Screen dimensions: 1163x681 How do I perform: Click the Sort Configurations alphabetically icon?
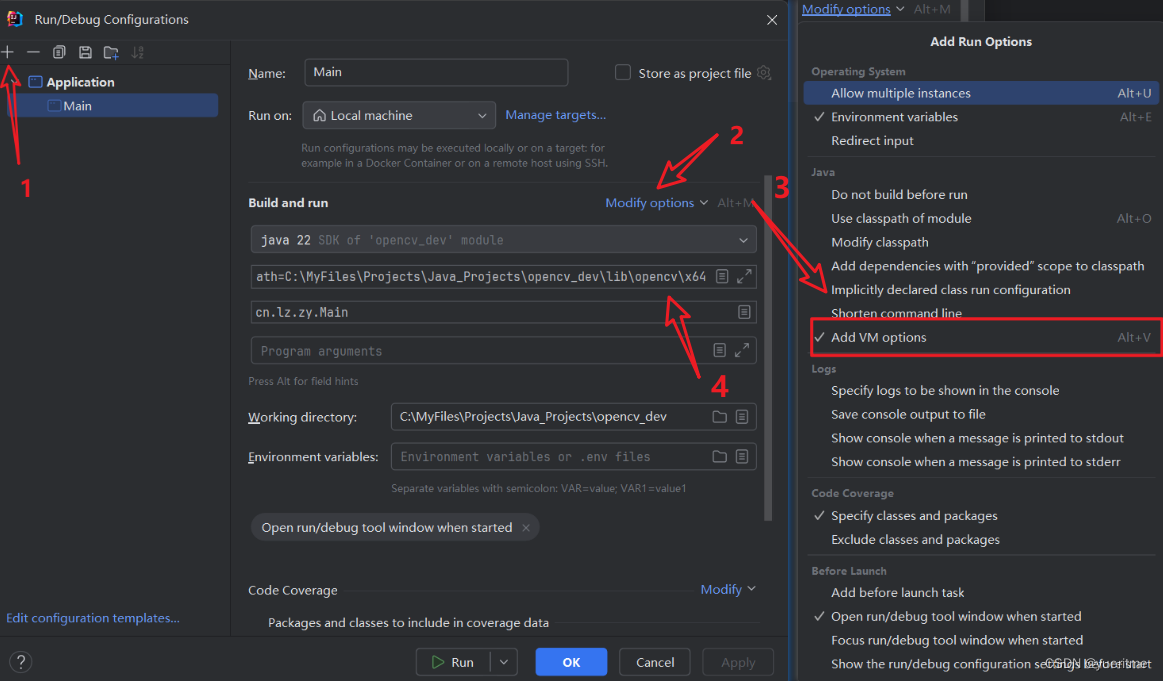coord(135,51)
